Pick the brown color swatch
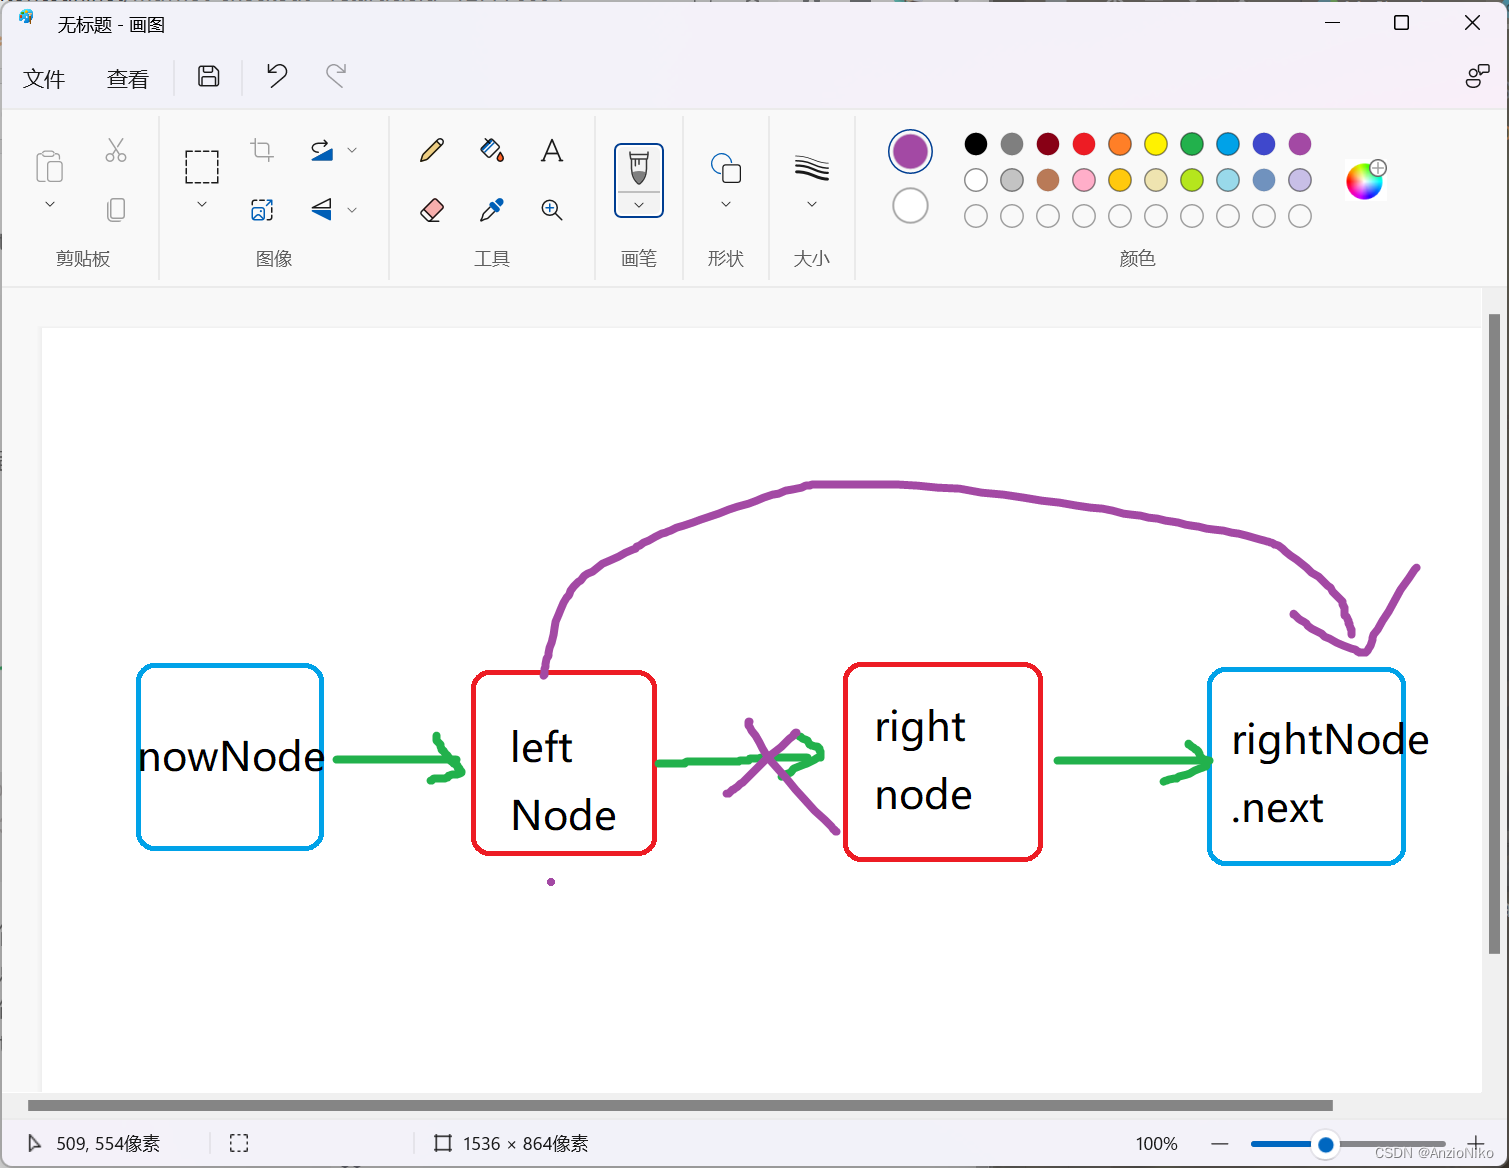 [x=1048, y=180]
